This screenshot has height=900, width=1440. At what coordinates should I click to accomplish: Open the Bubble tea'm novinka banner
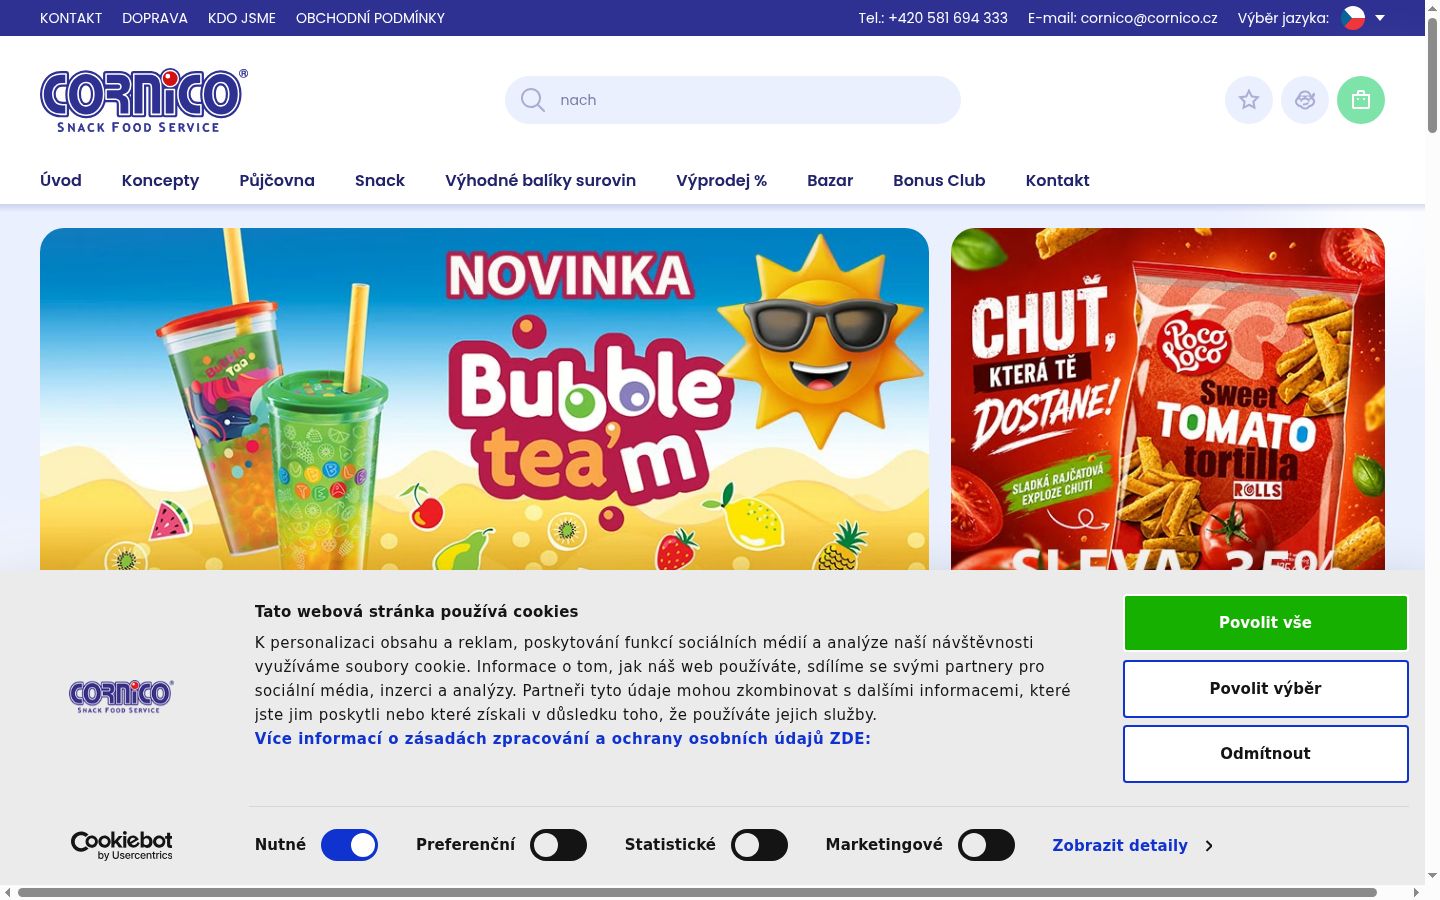(x=484, y=399)
